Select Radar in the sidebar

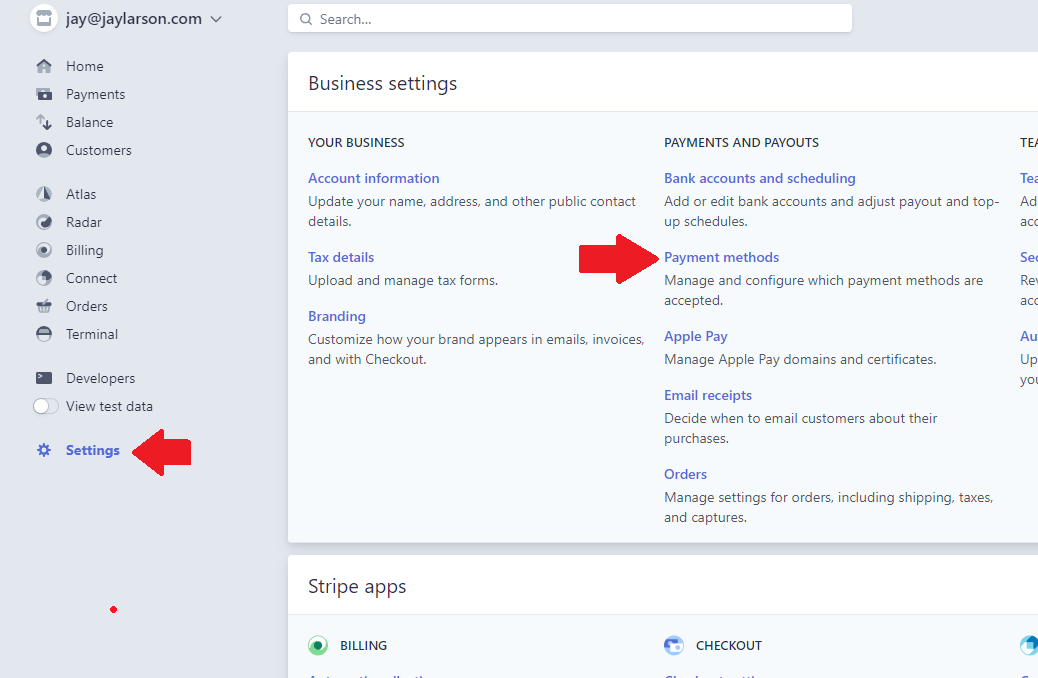84,222
